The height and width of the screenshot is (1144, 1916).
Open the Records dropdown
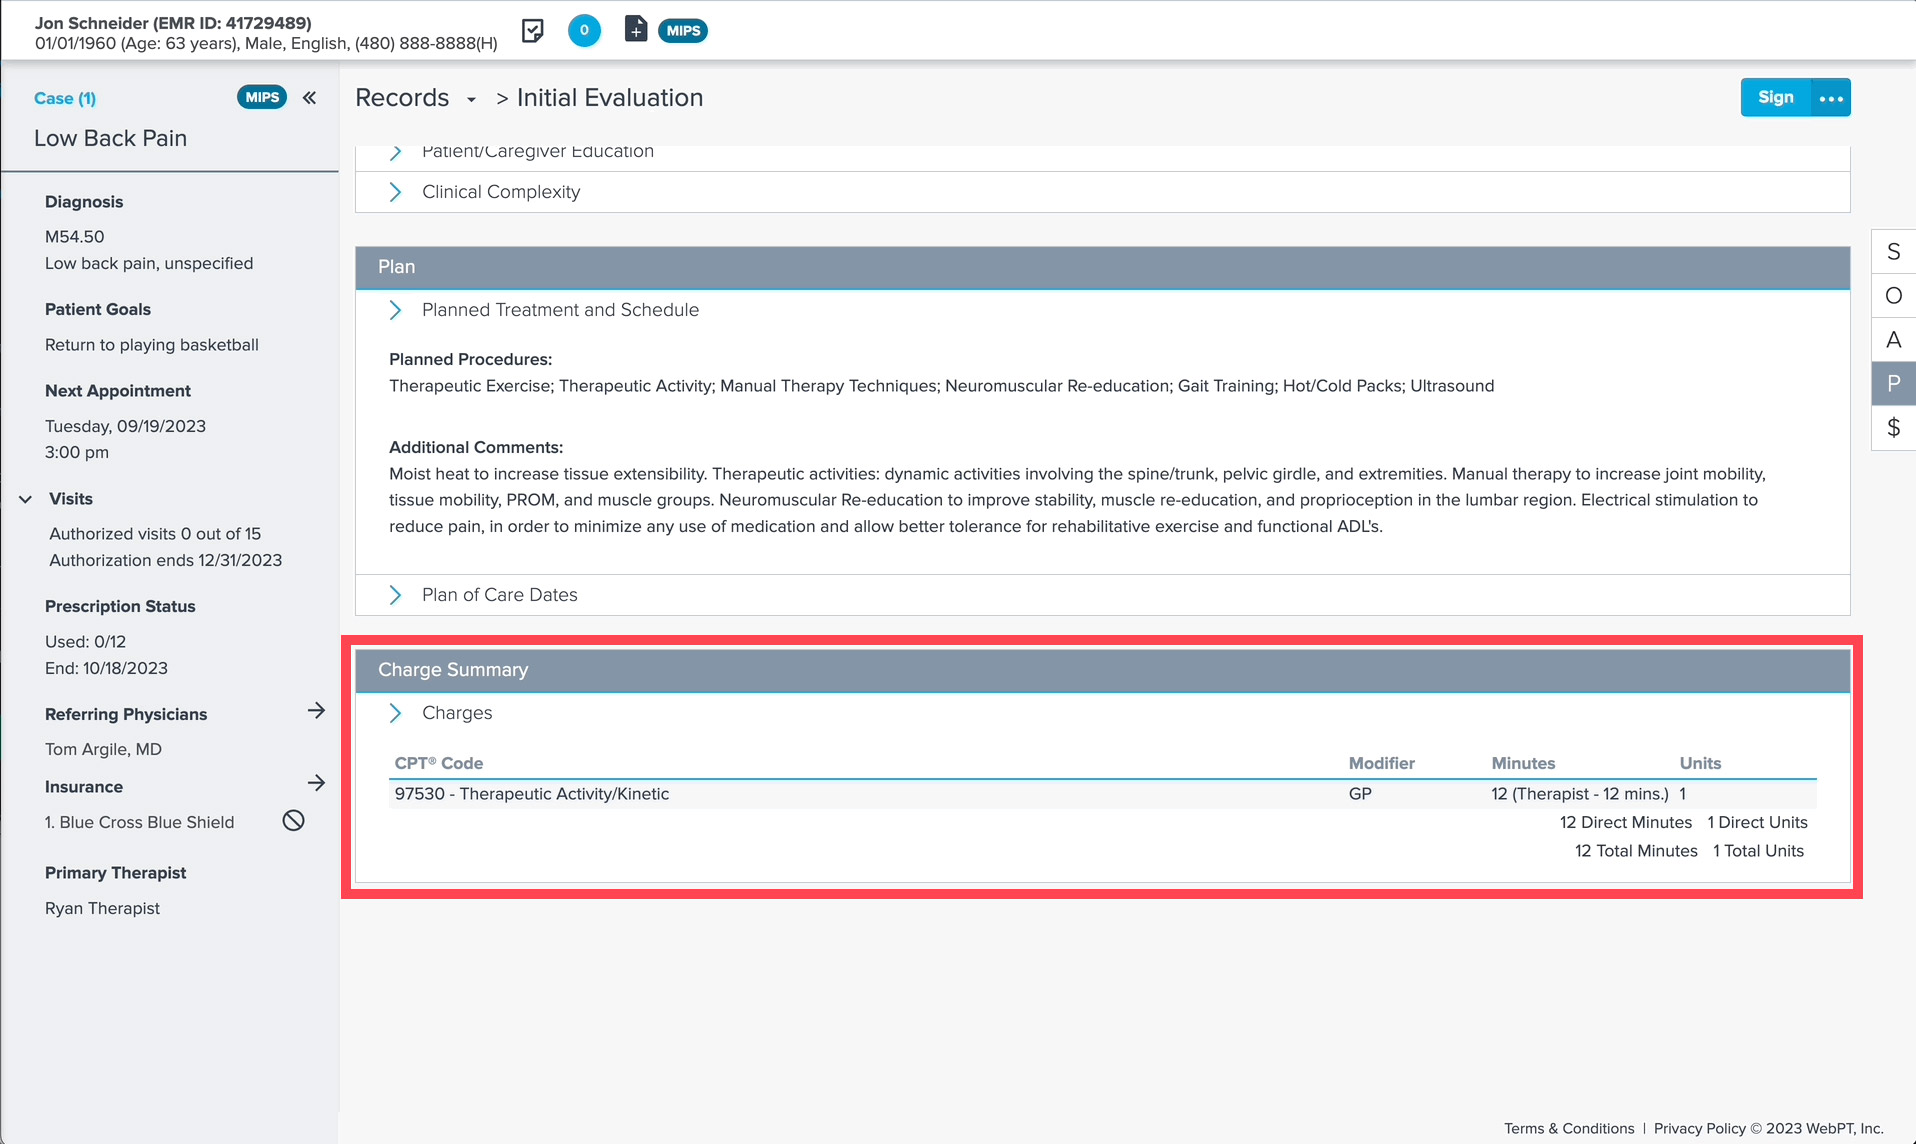[x=471, y=98]
